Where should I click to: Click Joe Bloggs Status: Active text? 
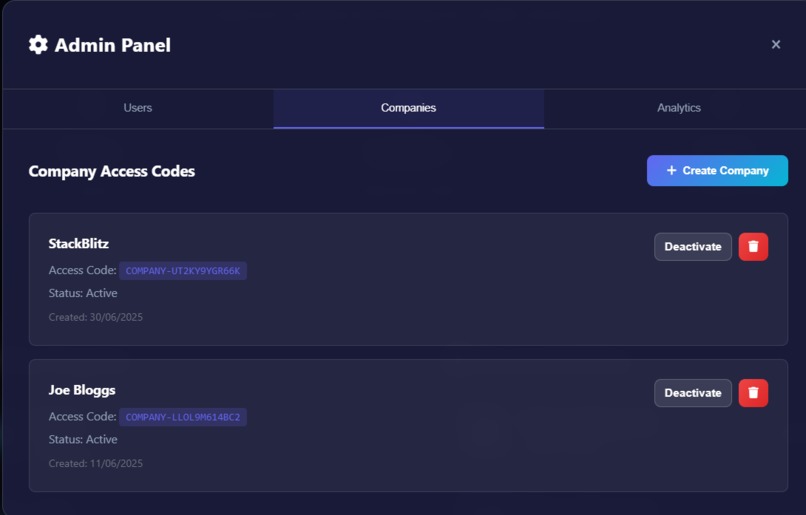[83, 439]
